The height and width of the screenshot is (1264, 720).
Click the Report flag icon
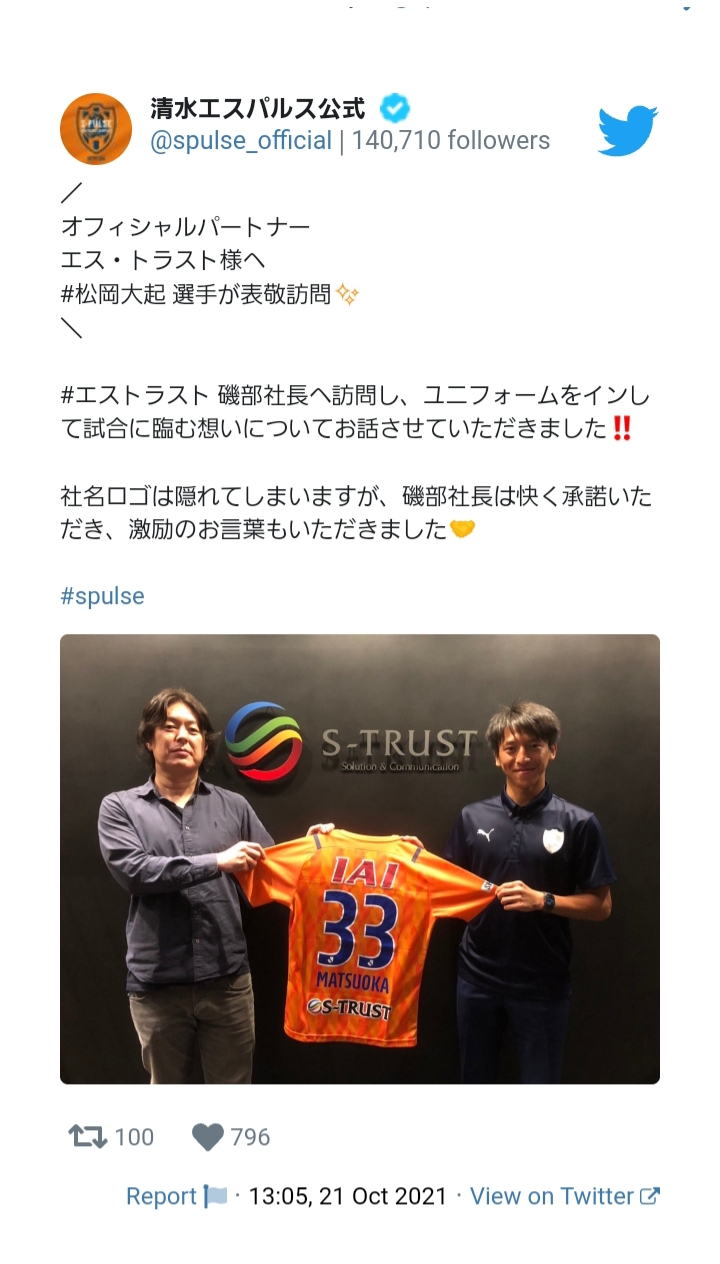click(216, 1196)
